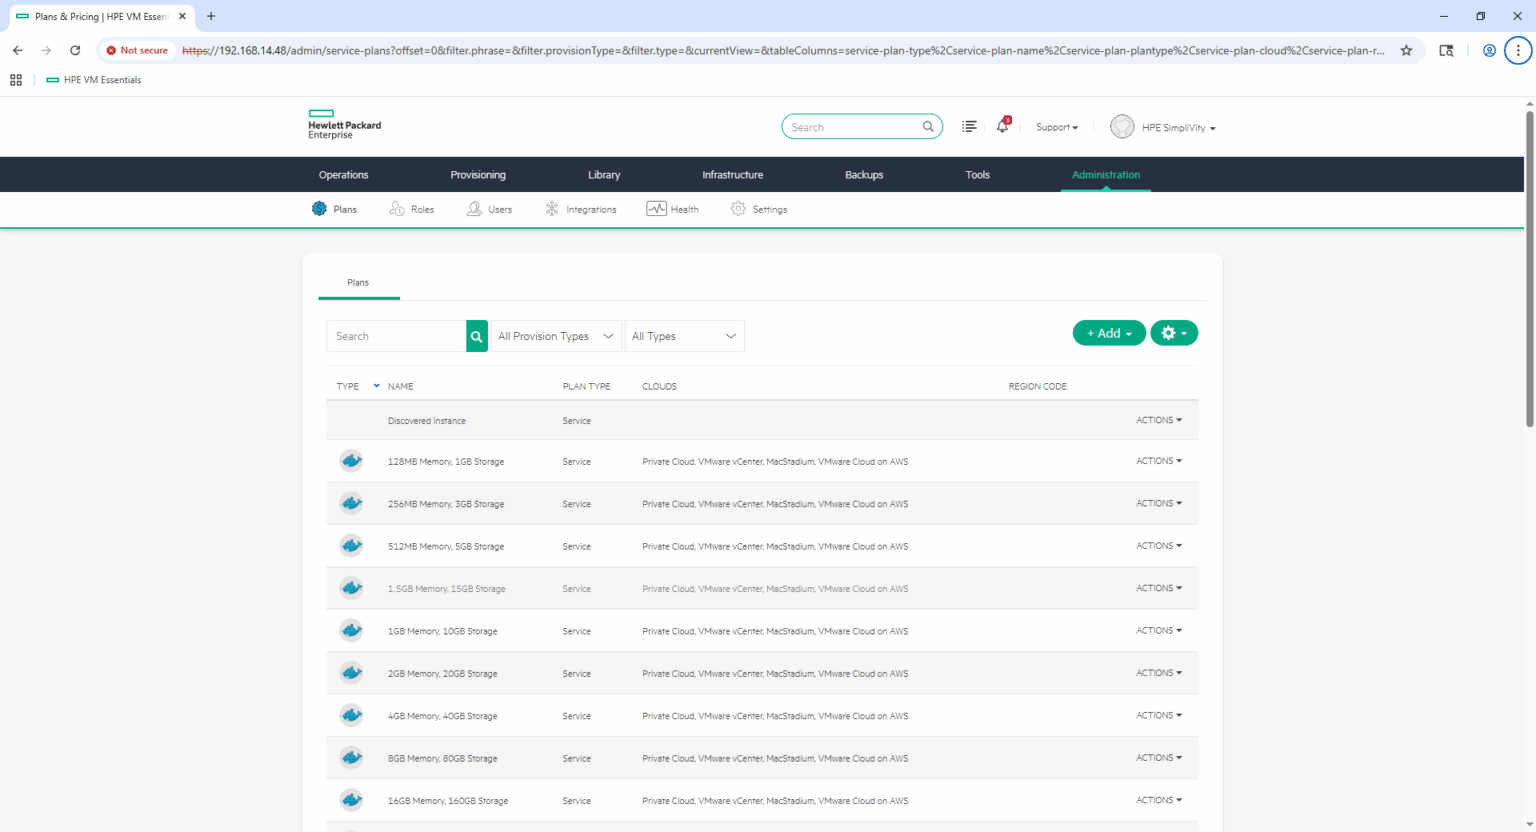1536x832 pixels.
Task: Expand the All Provision Types dropdown
Action: point(556,337)
